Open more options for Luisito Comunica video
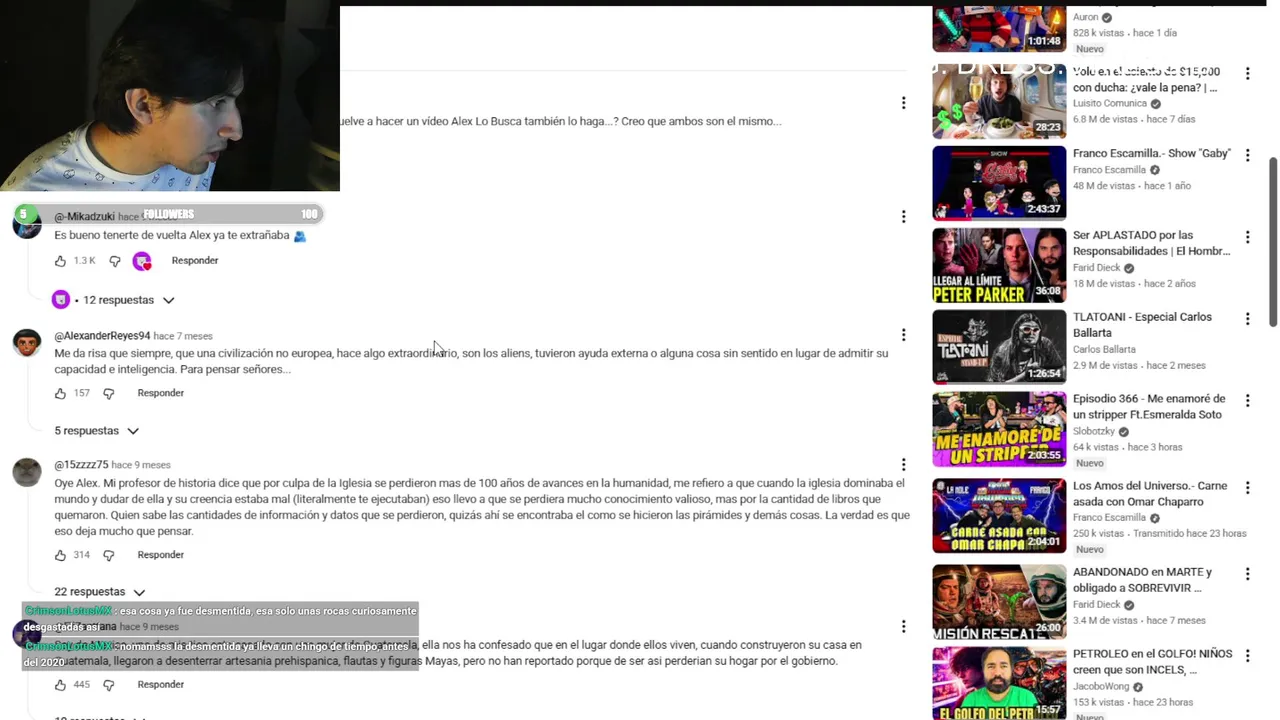The image size is (1280, 720). click(1247, 74)
